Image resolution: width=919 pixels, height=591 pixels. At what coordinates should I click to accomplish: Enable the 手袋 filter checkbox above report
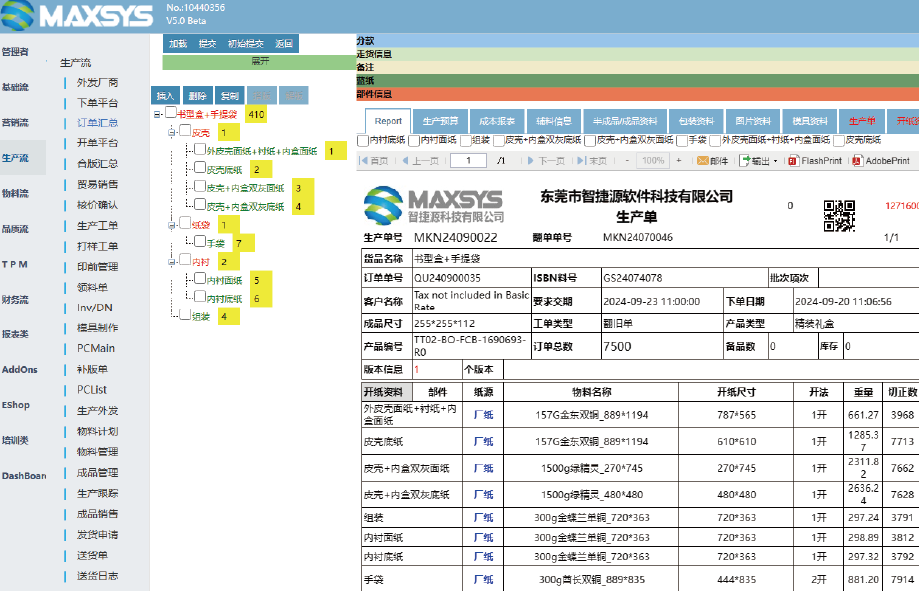pos(682,140)
